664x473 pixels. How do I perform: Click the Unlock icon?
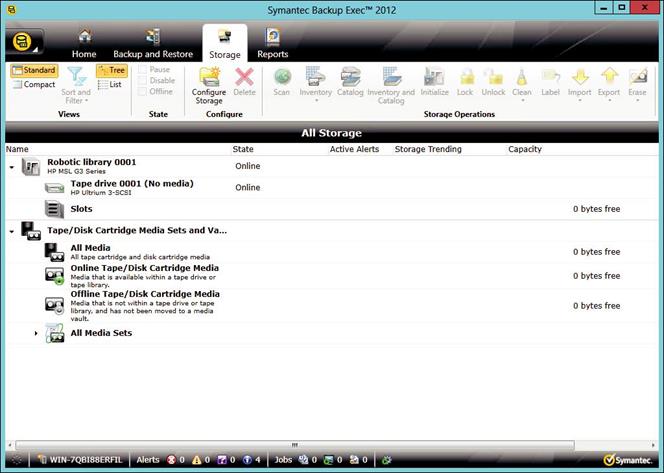(493, 77)
